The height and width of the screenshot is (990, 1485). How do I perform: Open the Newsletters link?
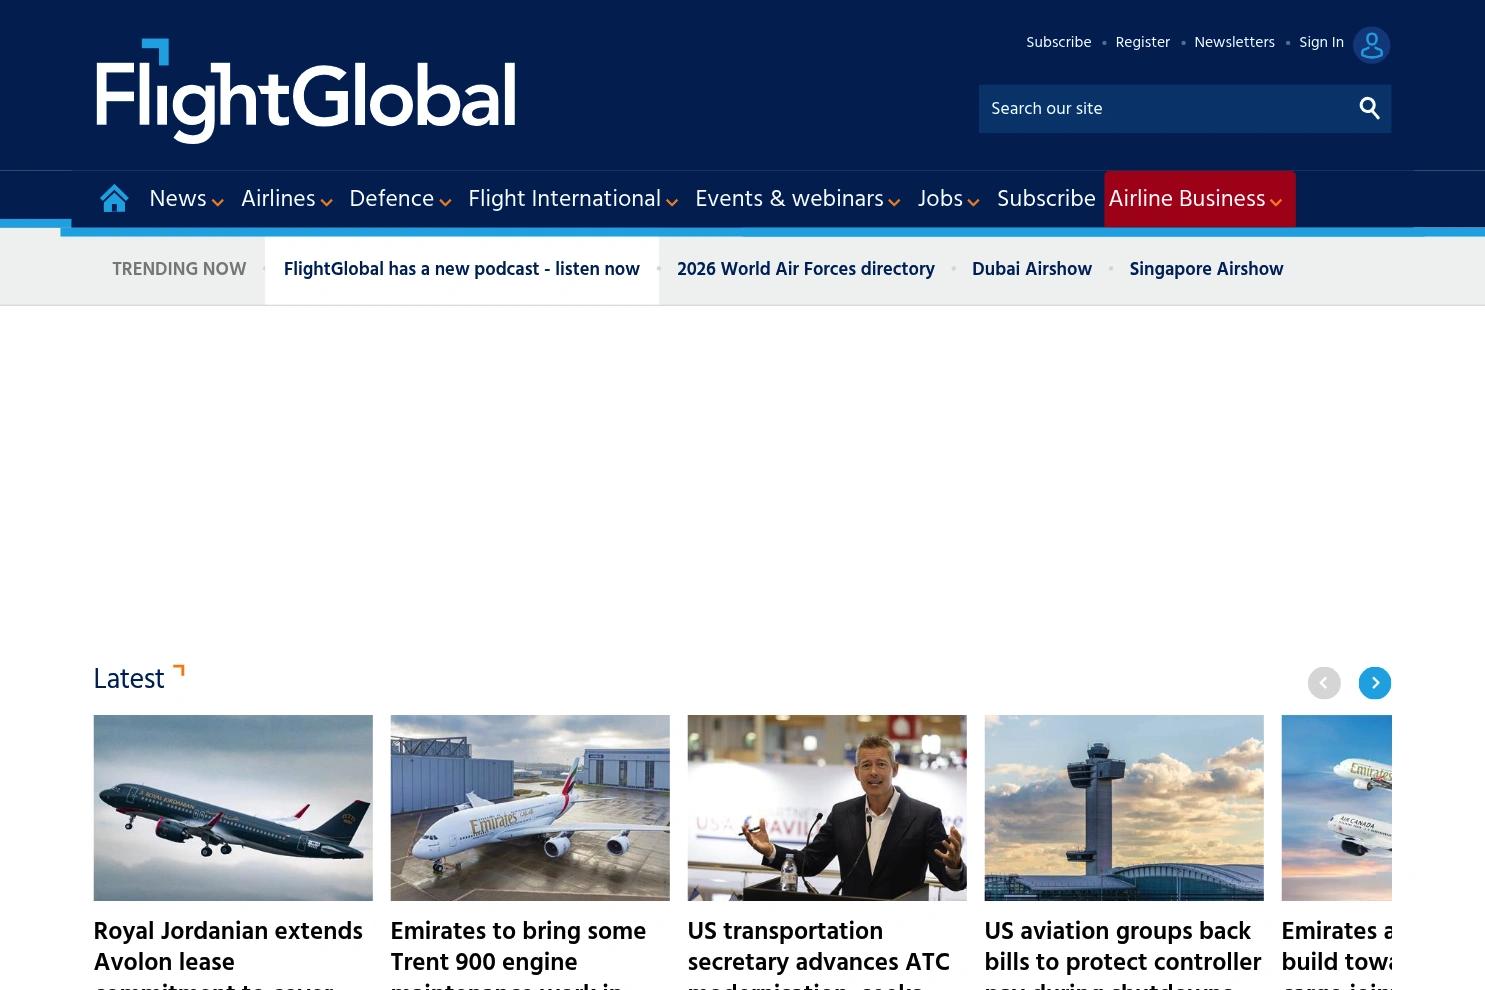[1234, 42]
